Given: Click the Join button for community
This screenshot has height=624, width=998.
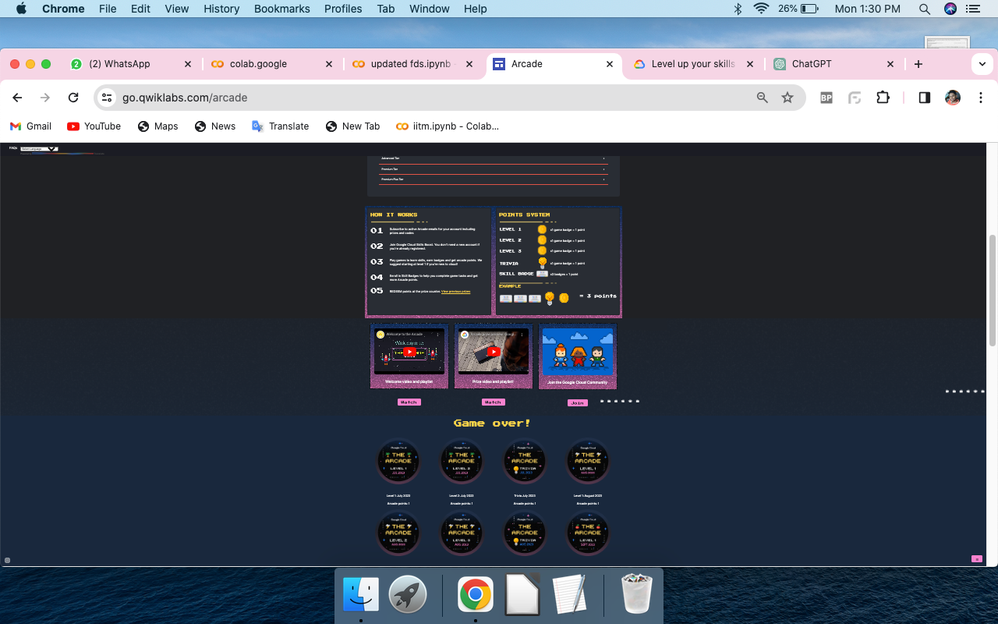Looking at the screenshot, I should [577, 402].
